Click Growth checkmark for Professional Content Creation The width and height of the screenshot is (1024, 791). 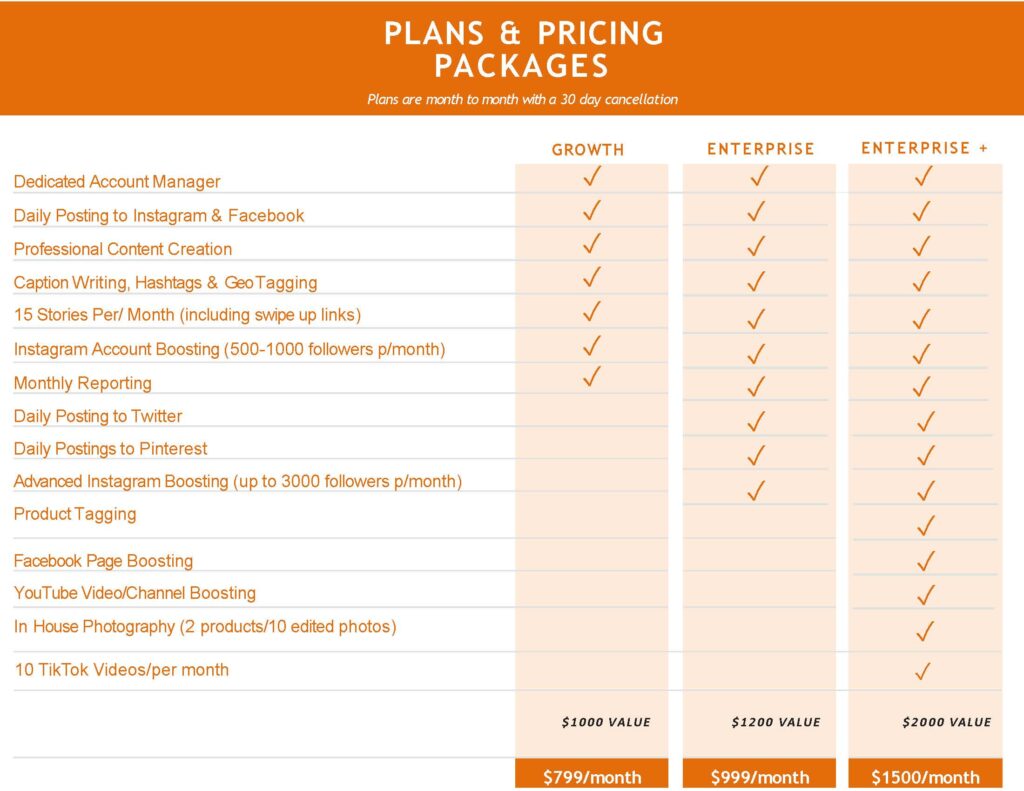(x=591, y=243)
